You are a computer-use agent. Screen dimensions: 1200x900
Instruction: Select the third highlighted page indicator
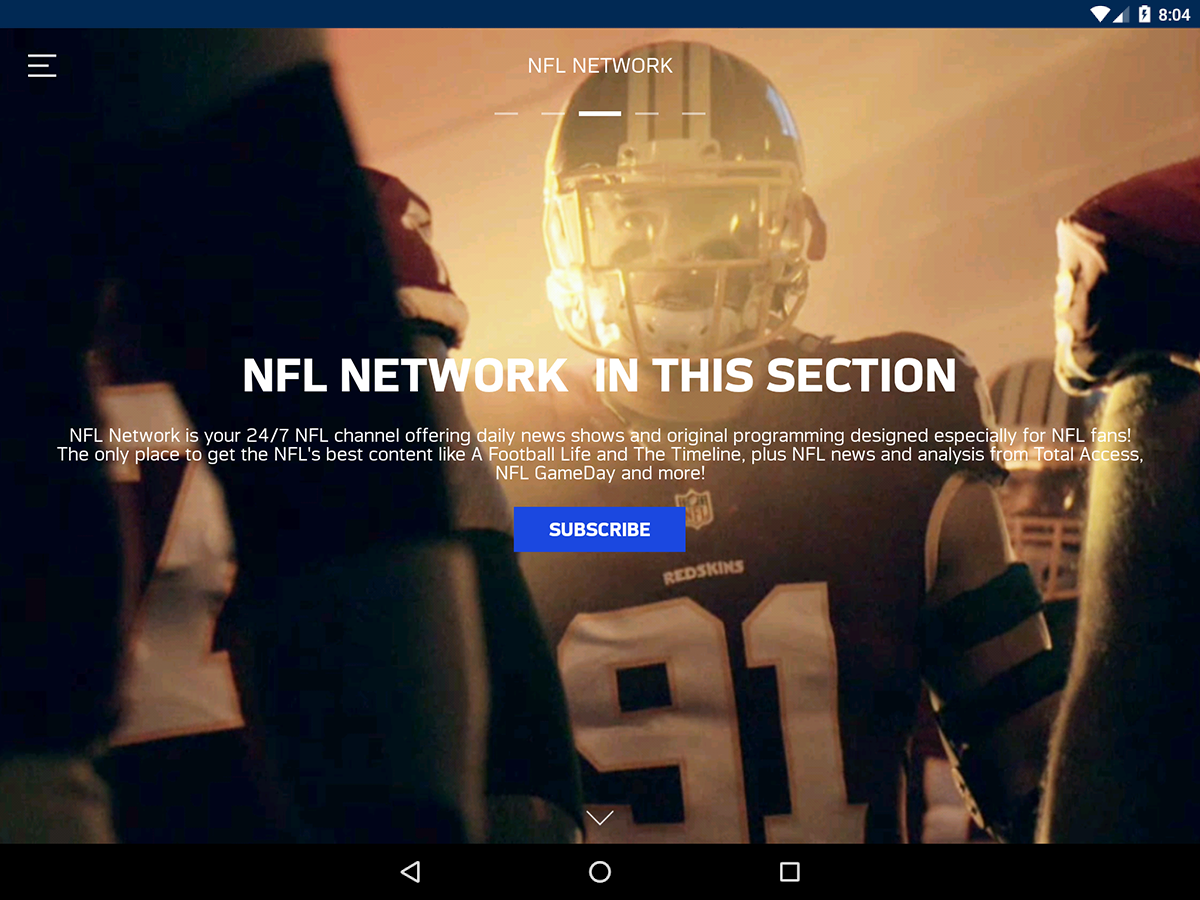(600, 113)
